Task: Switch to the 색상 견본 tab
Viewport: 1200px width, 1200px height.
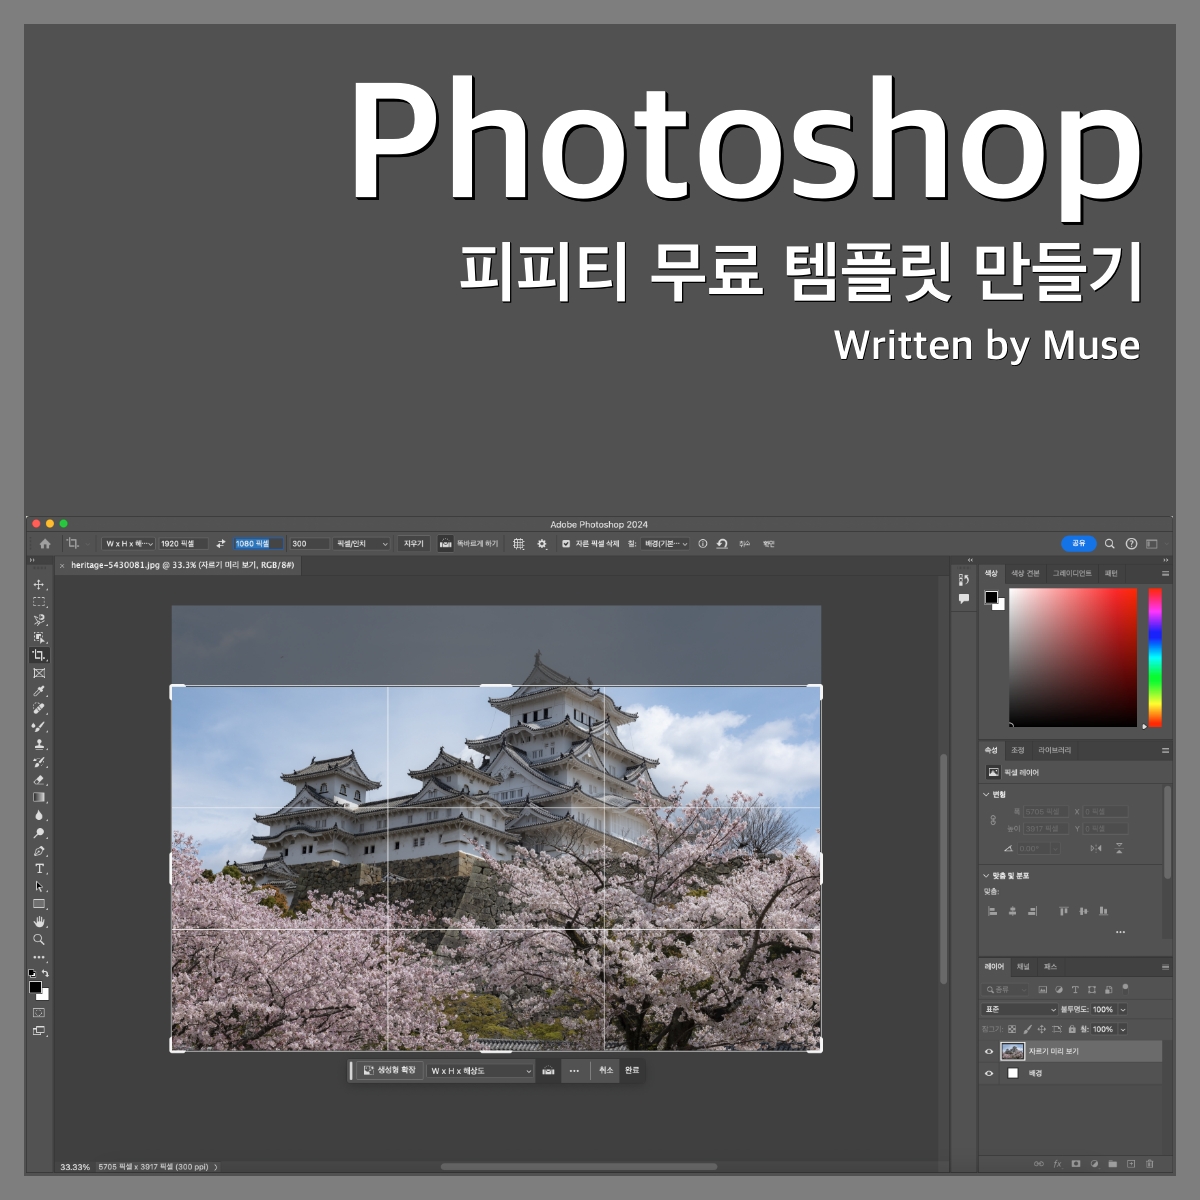Action: [x=1025, y=573]
